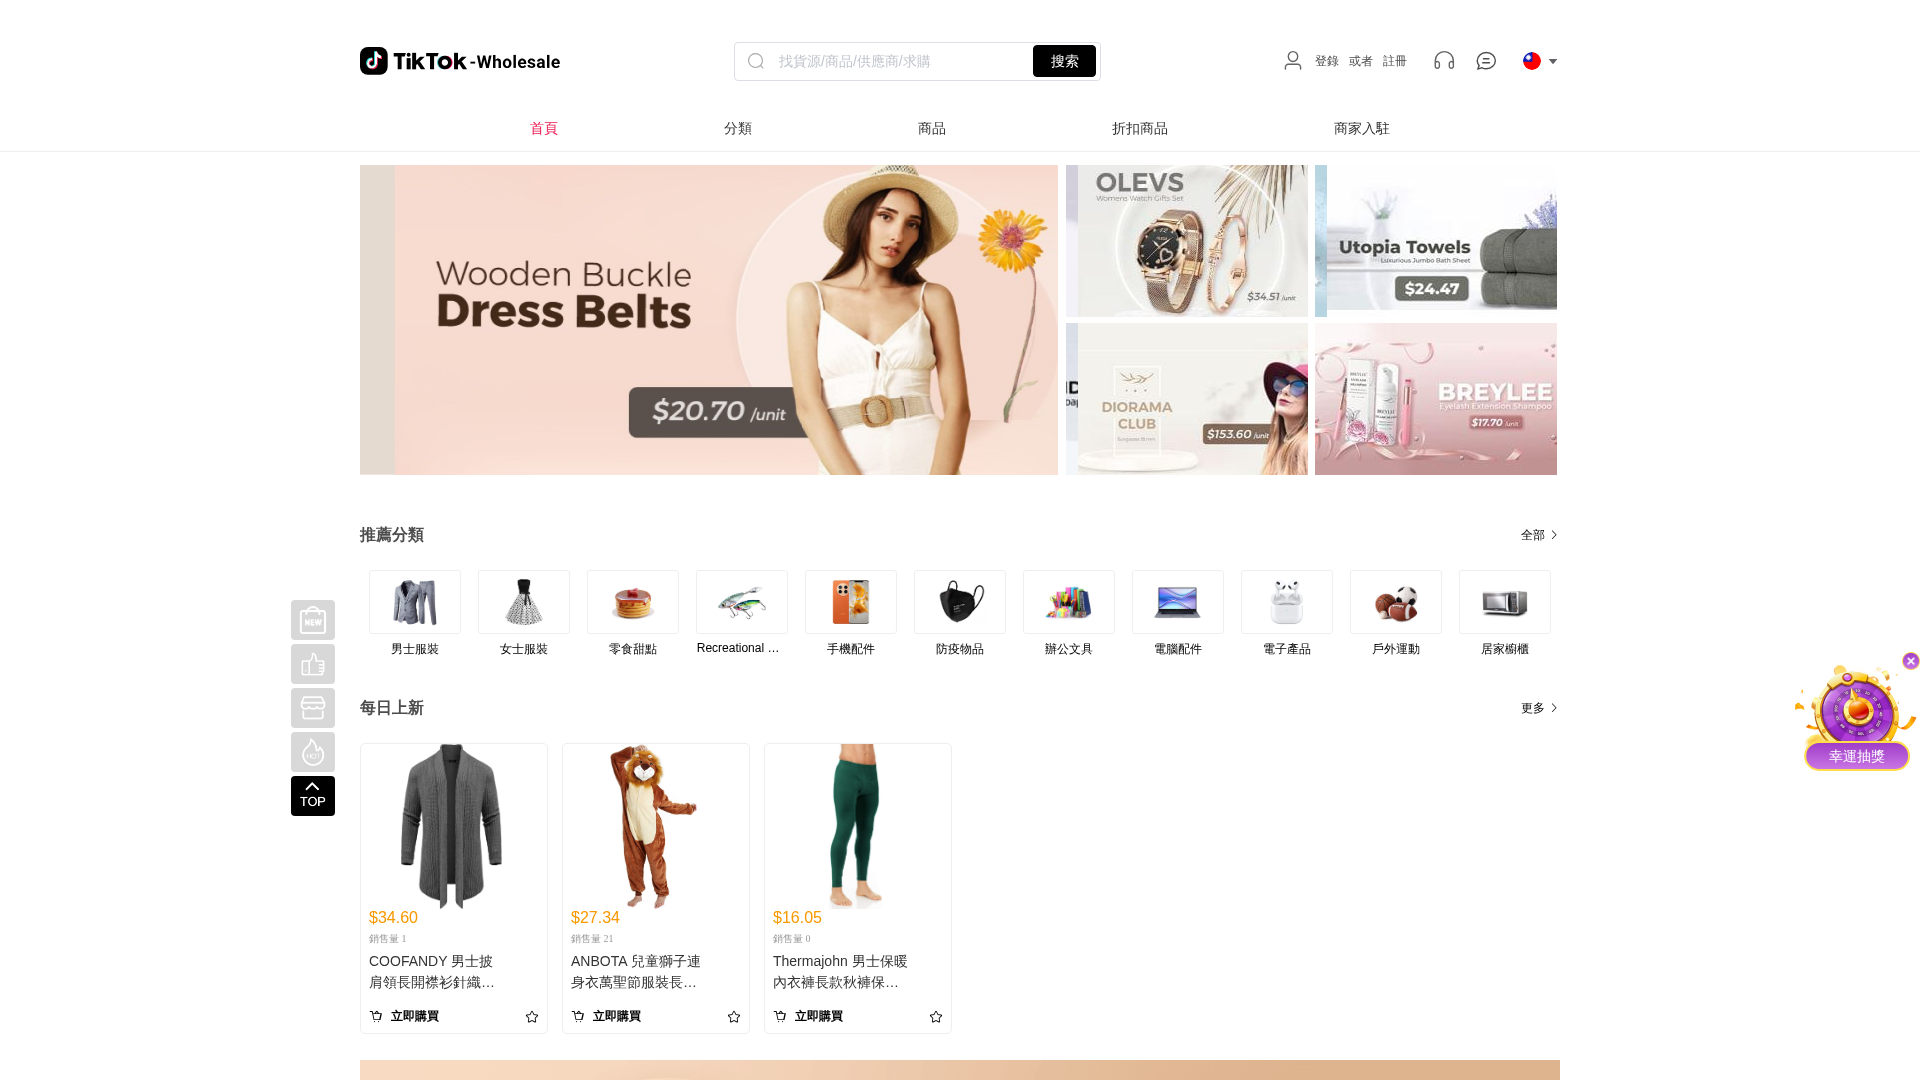Click the hot flame sidebar icon
Screen dimensions: 1920x1080
coord(313,752)
